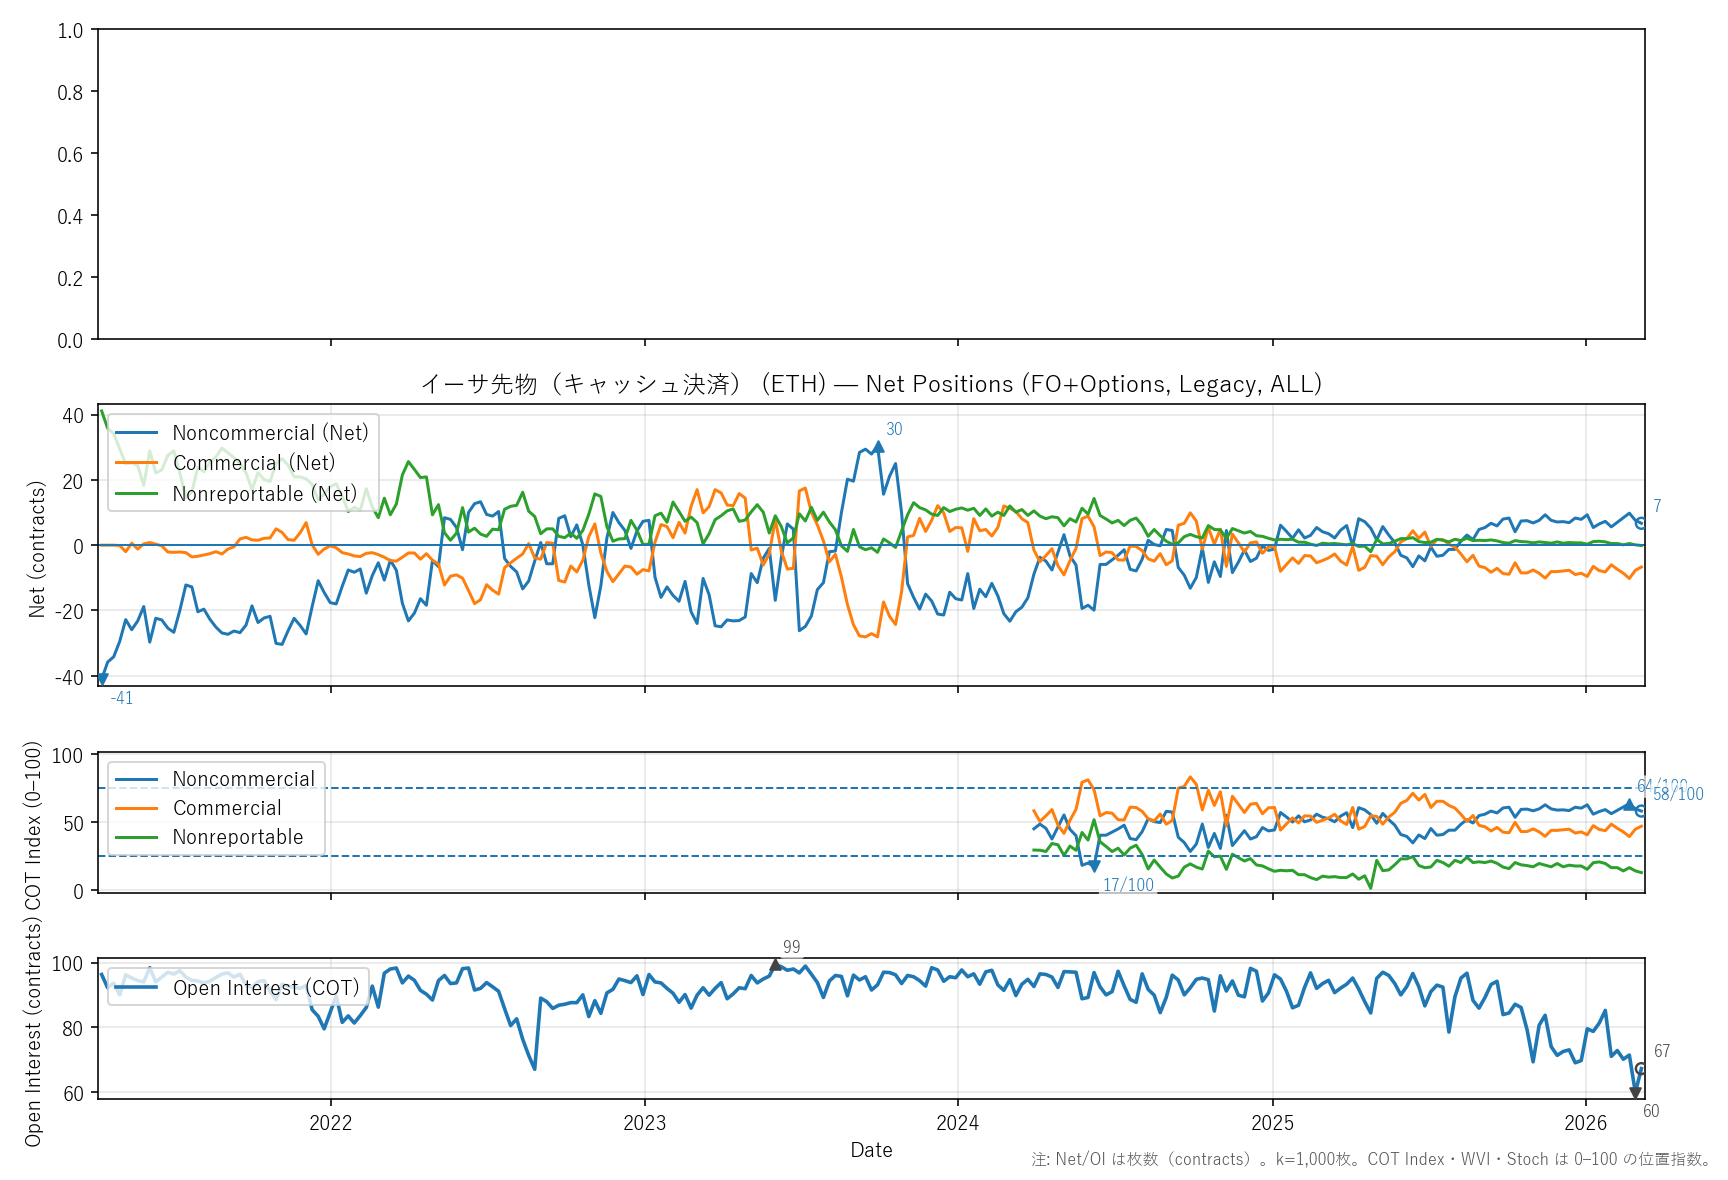Click the latest circle marker near label 67
The image size is (1728, 1180).
[x=1641, y=1069]
